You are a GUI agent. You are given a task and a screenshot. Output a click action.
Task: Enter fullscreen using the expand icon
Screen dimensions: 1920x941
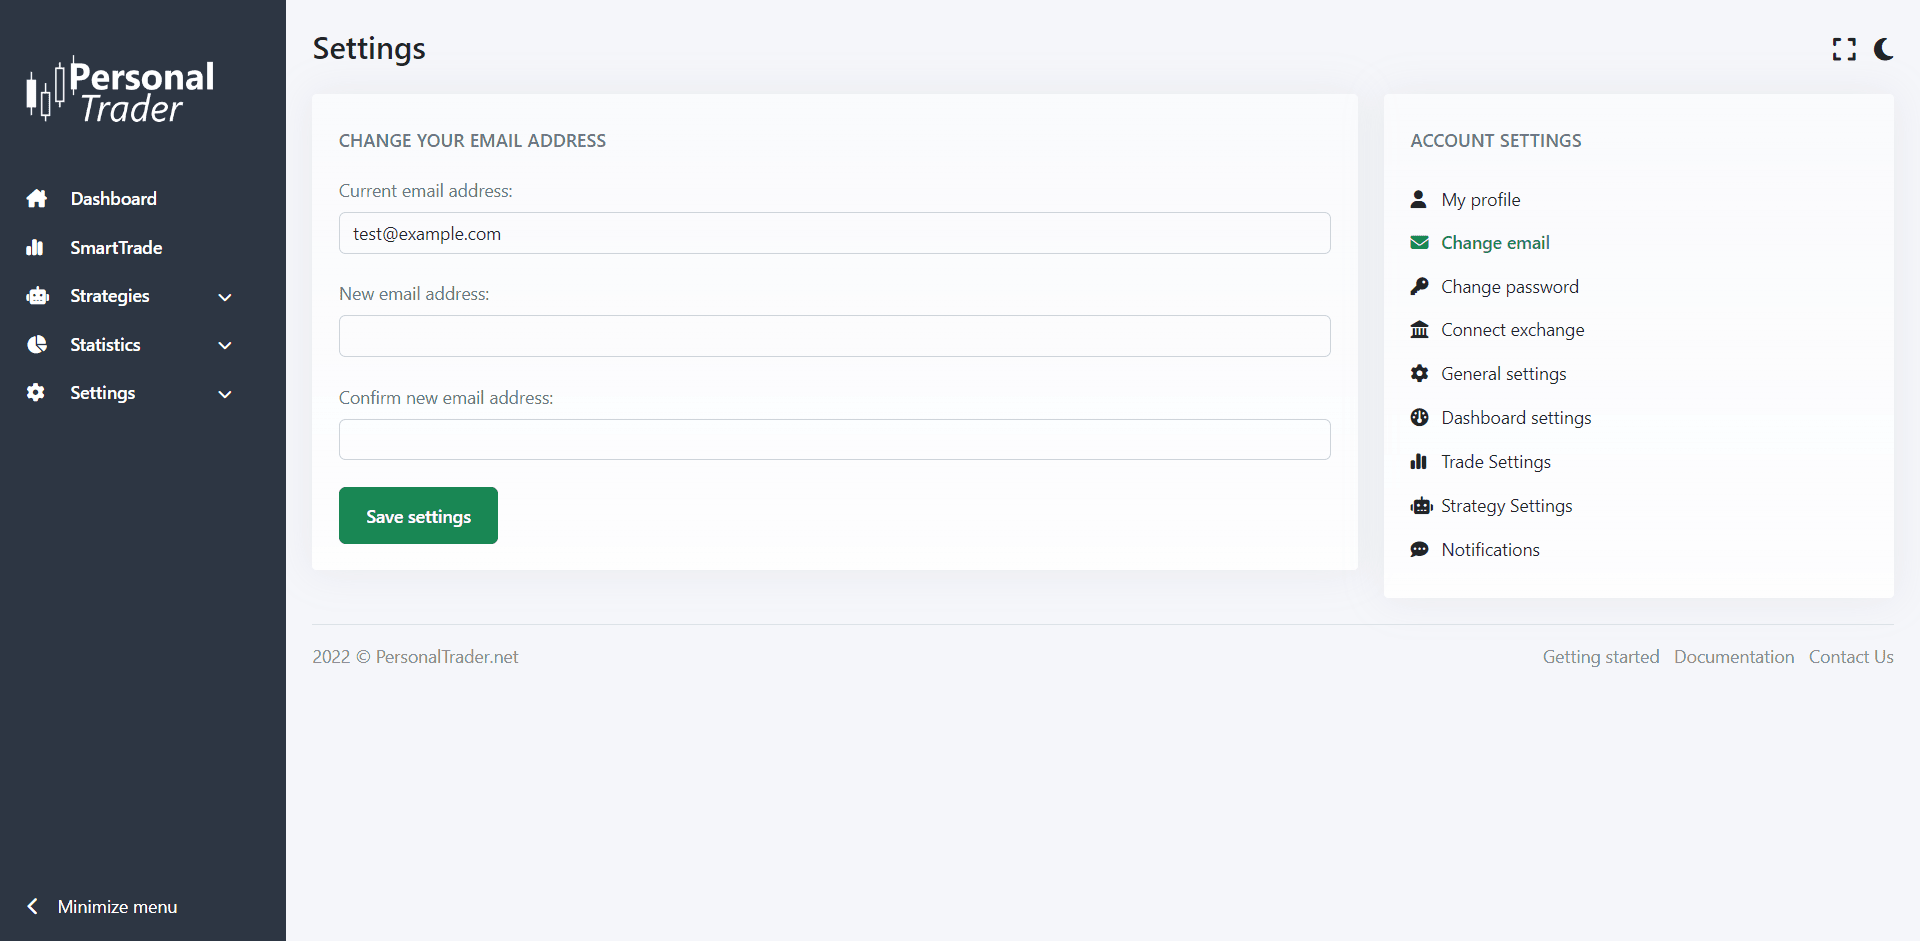pos(1844,49)
